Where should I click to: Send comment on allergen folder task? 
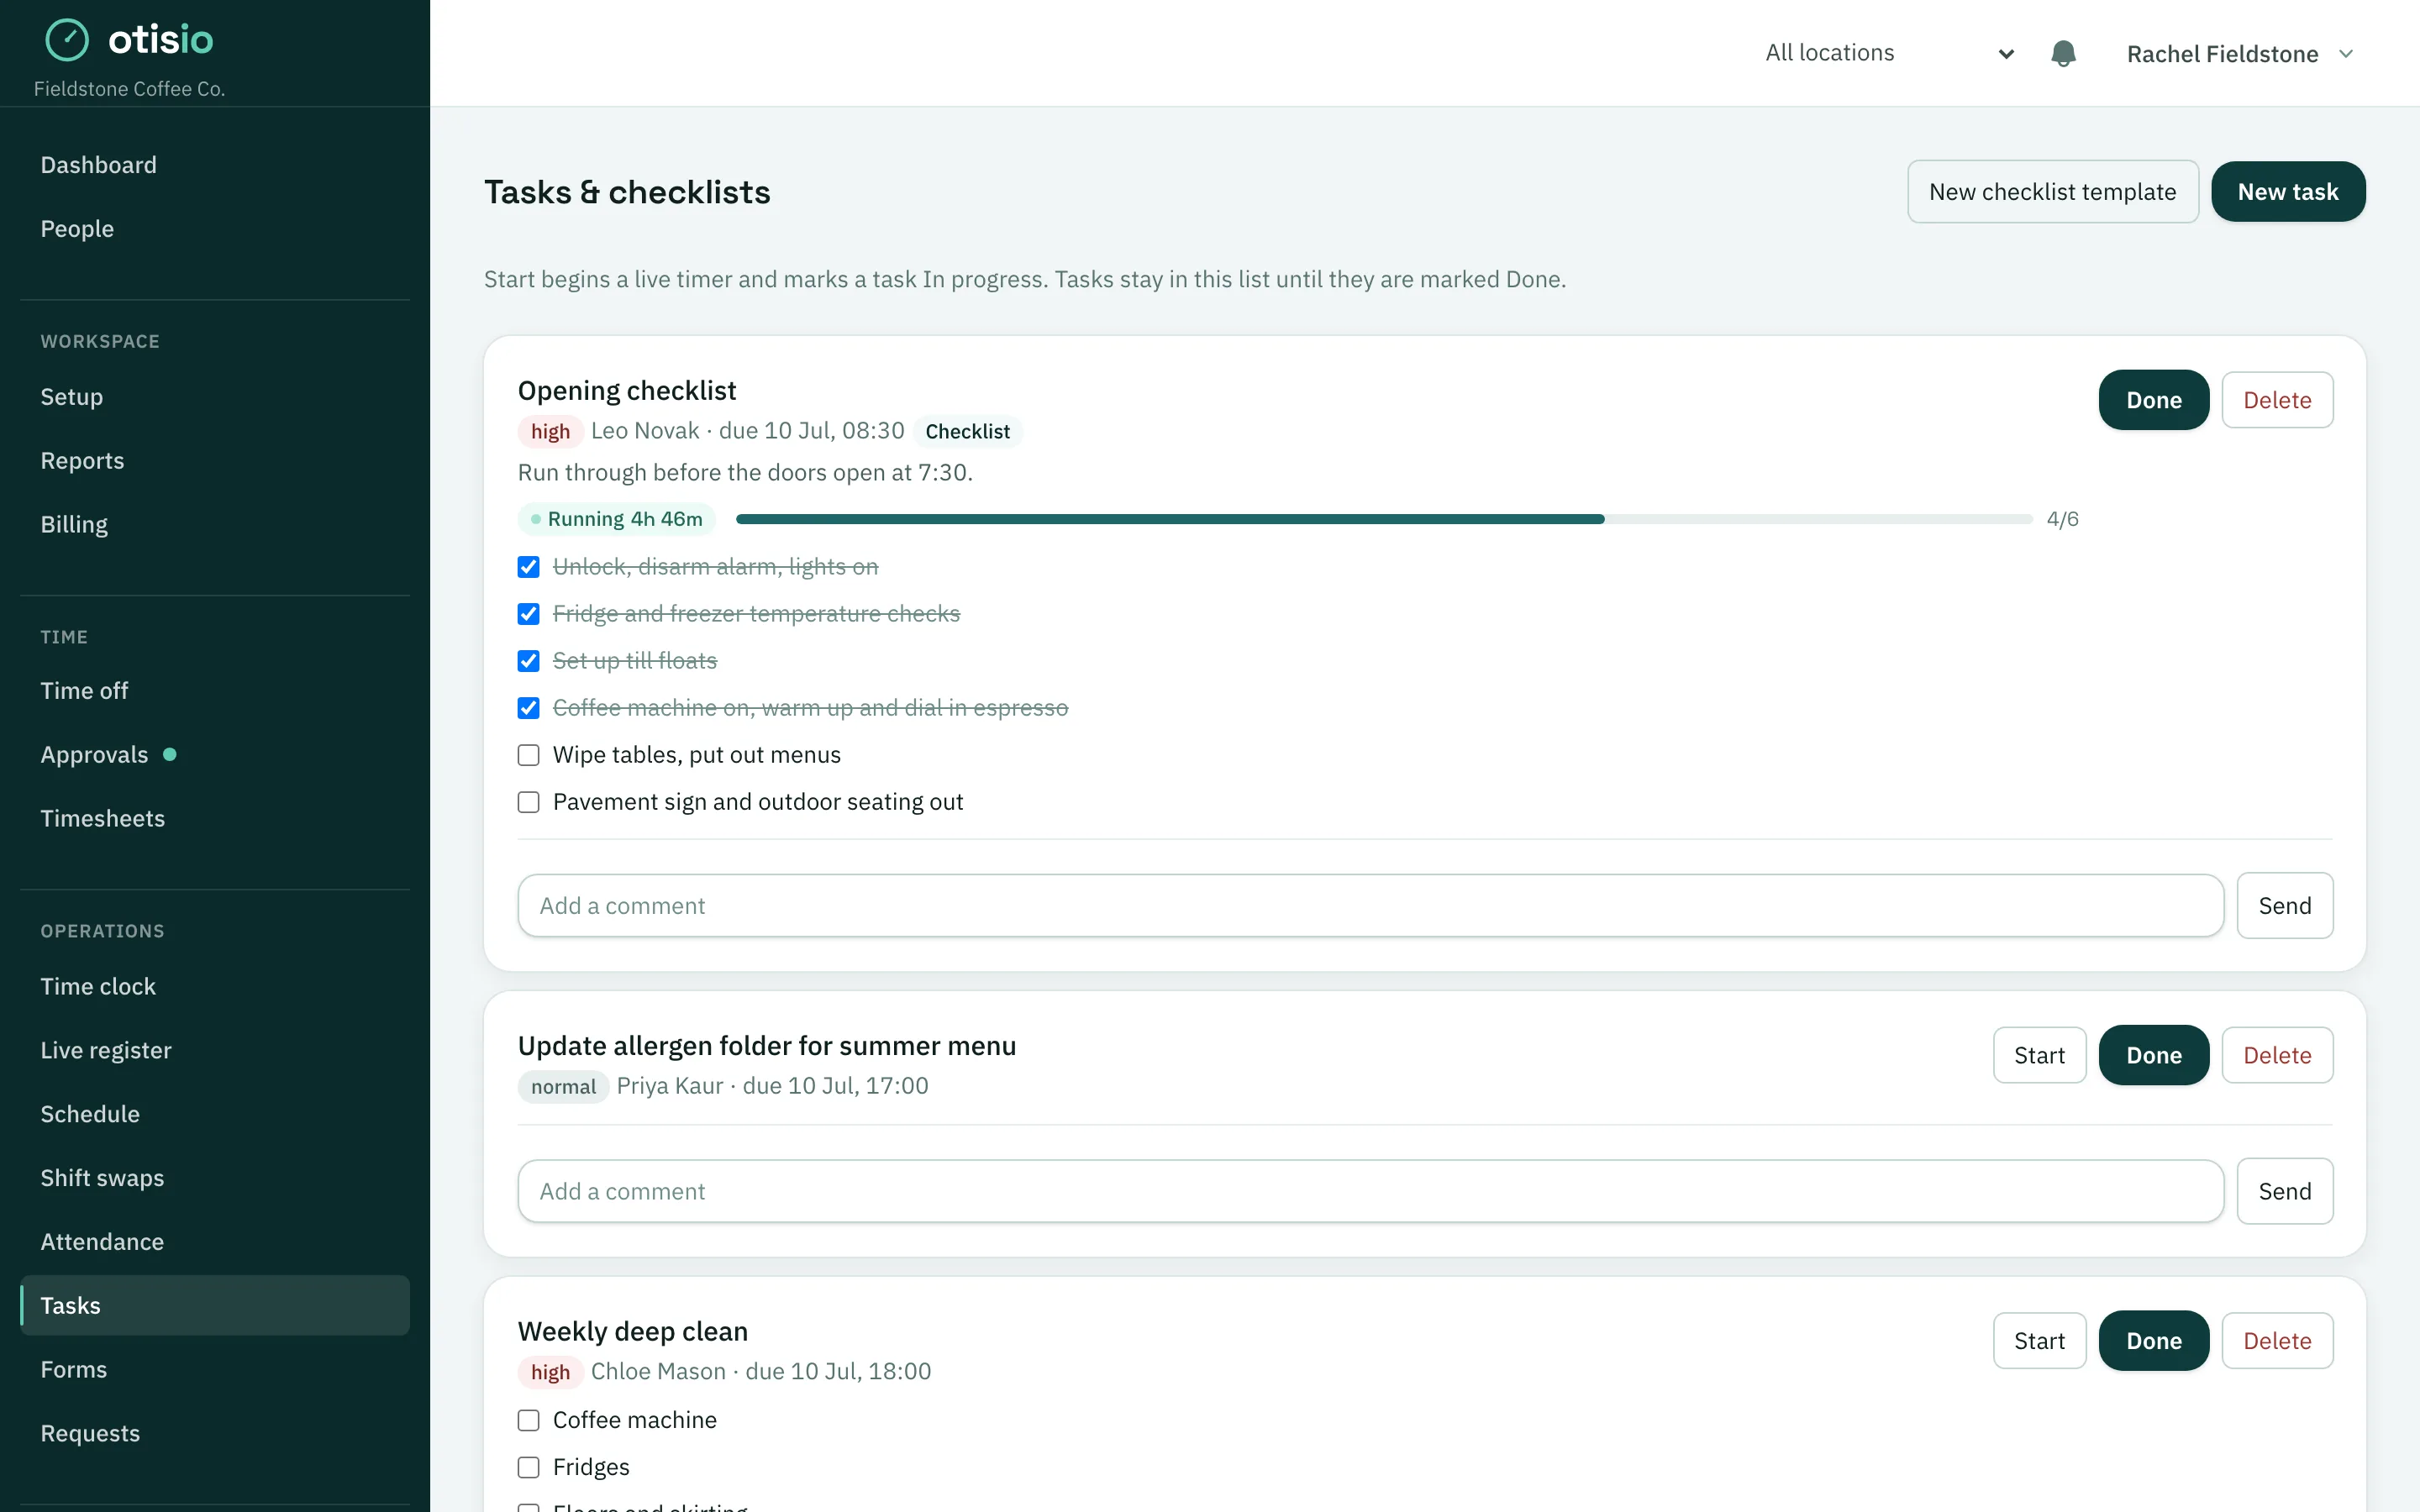tap(2285, 1191)
